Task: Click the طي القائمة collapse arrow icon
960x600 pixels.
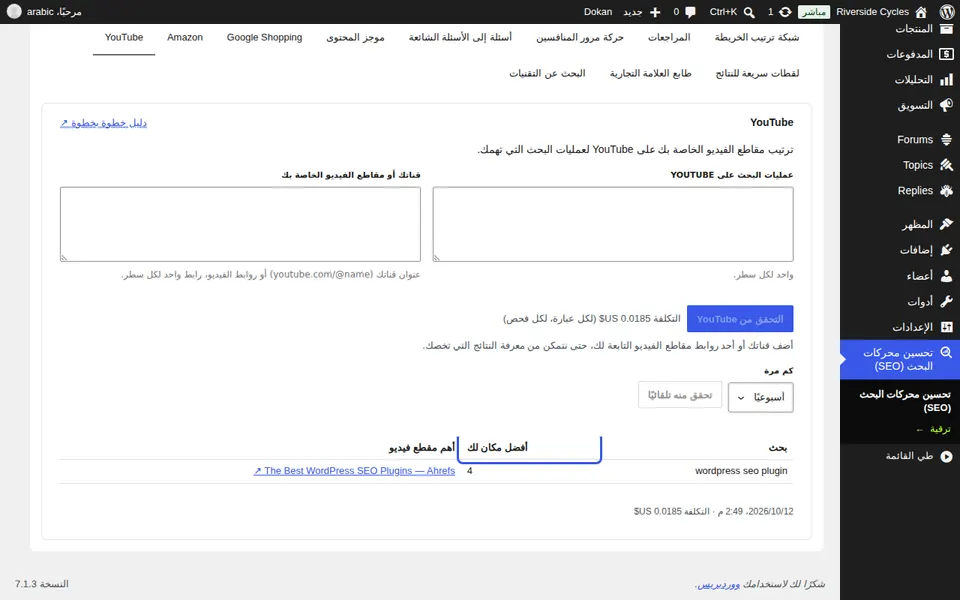Action: pos(947,456)
